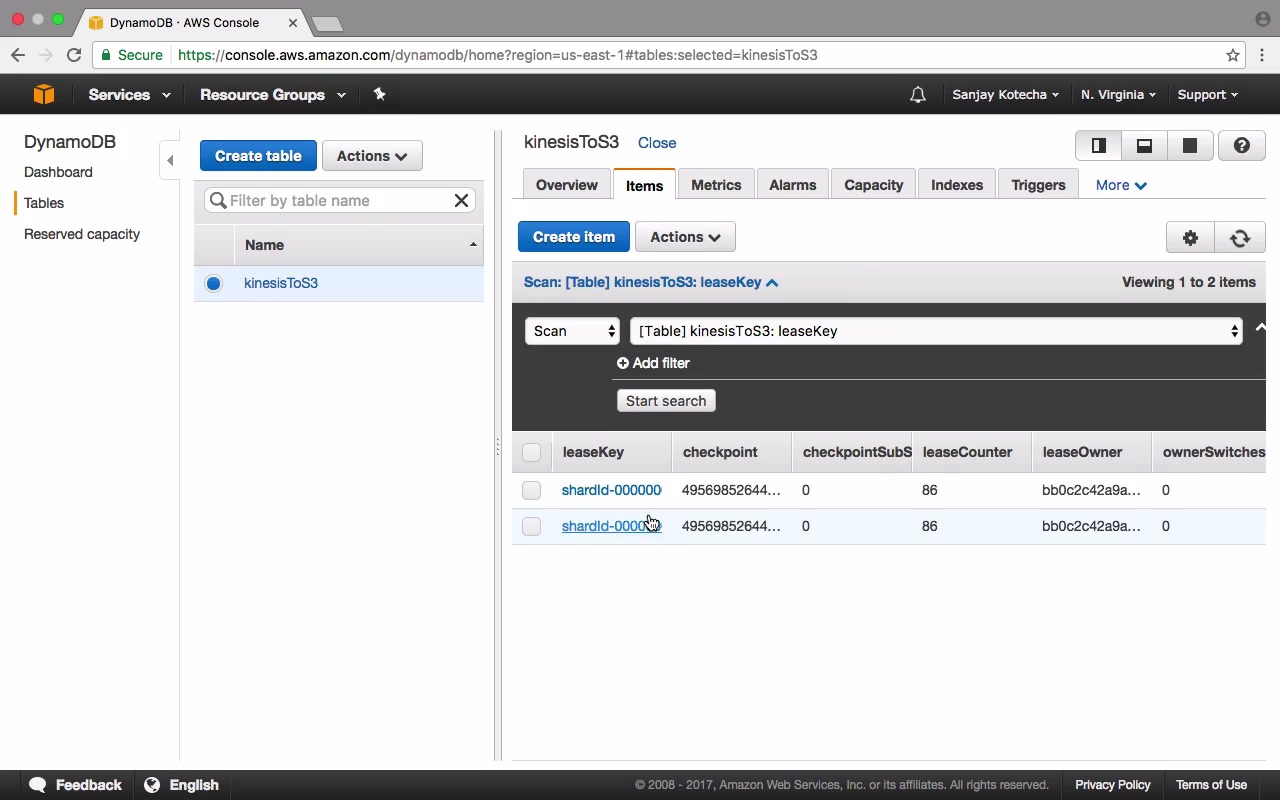
Task: Switch to the Metrics tab
Action: click(716, 185)
